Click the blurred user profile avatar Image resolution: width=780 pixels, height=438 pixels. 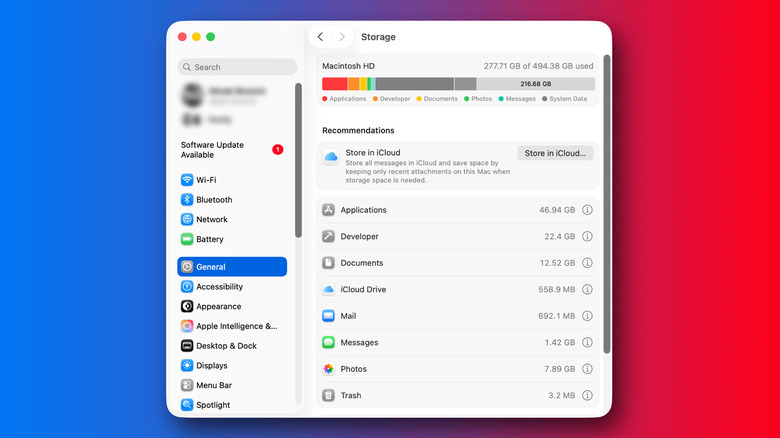pos(193,95)
